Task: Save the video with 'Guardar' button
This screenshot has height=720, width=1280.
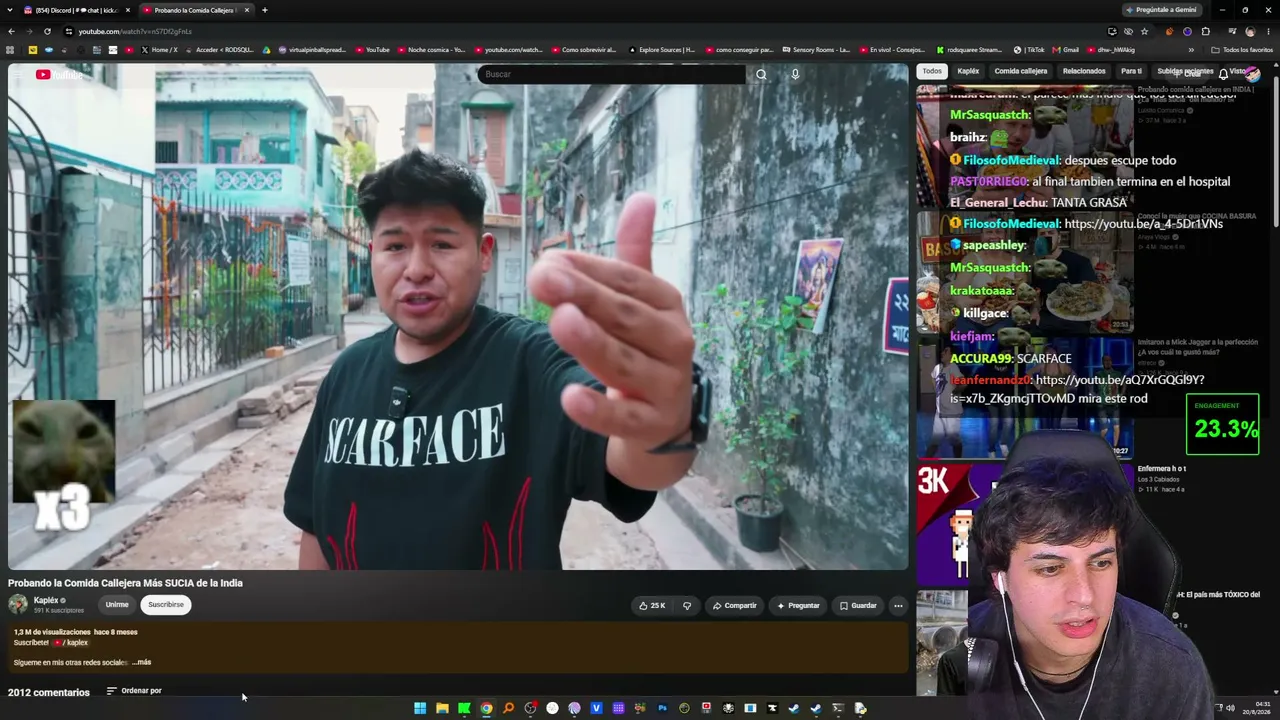Action: (x=858, y=605)
